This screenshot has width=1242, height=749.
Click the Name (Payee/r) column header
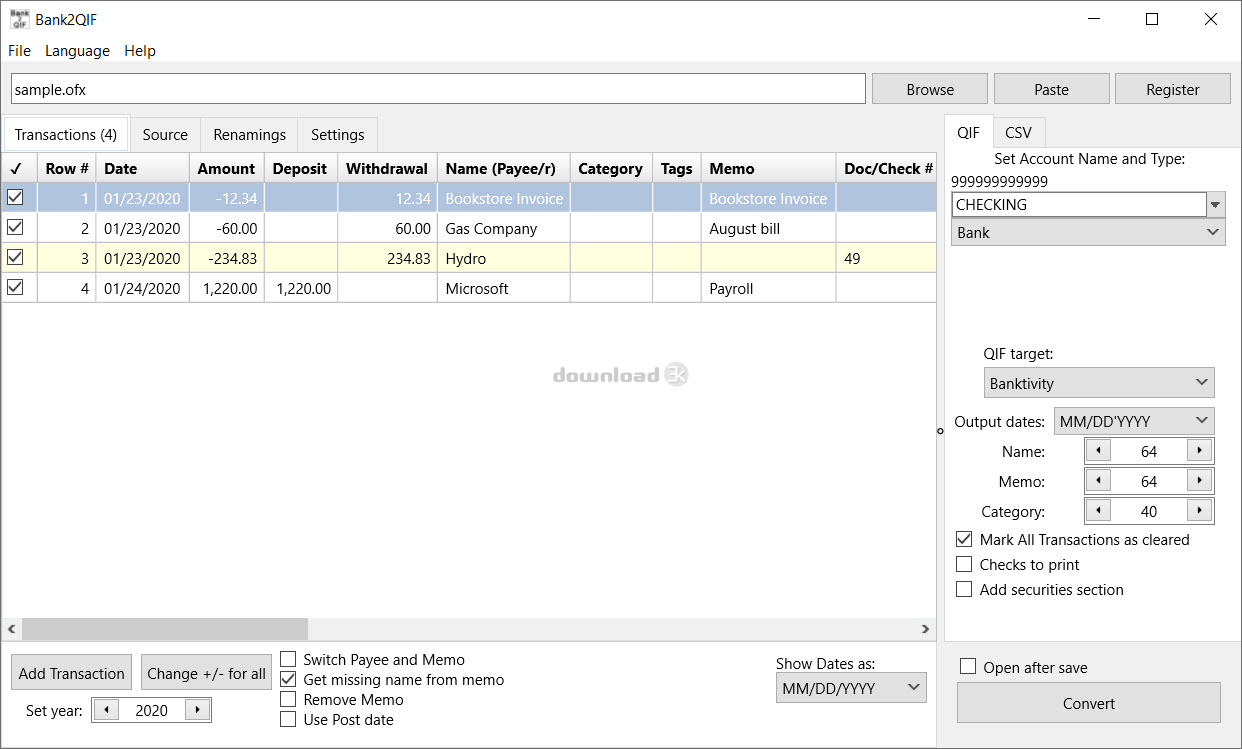[x=503, y=168]
